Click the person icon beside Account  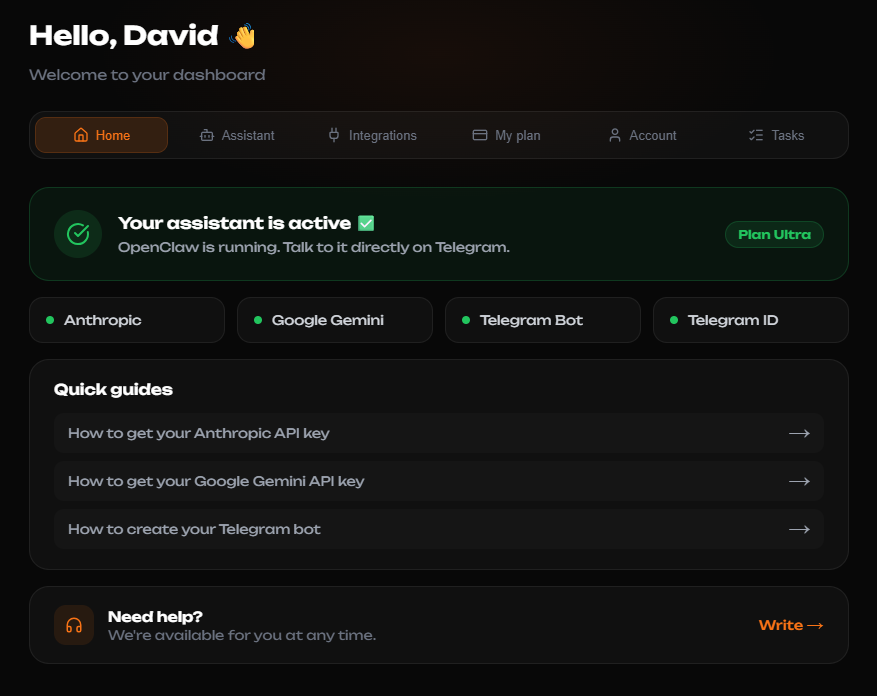615,135
